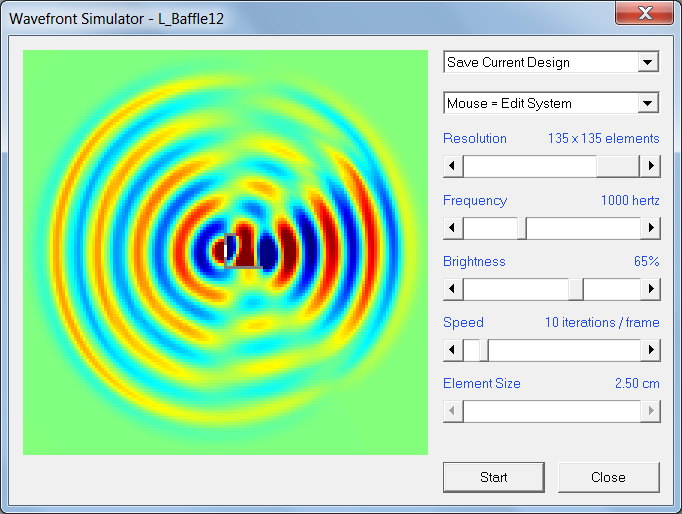Click the Brightness slider thumb
Image resolution: width=682 pixels, height=514 pixels.
tap(576, 289)
